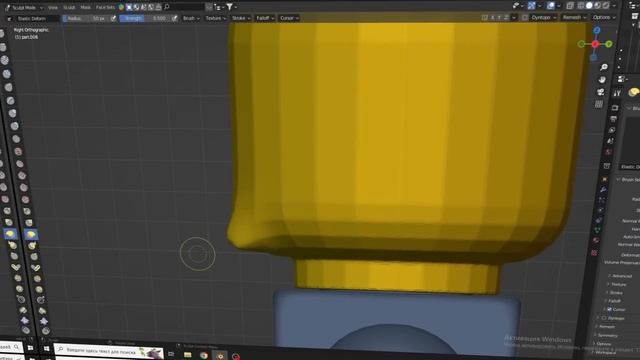This screenshot has width=640, height=360.
Task: Click the blue Z axis on navigation gizmo
Action: [597, 31]
